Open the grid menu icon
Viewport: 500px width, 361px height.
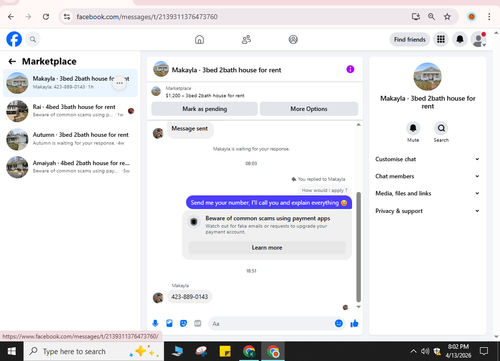coord(441,39)
